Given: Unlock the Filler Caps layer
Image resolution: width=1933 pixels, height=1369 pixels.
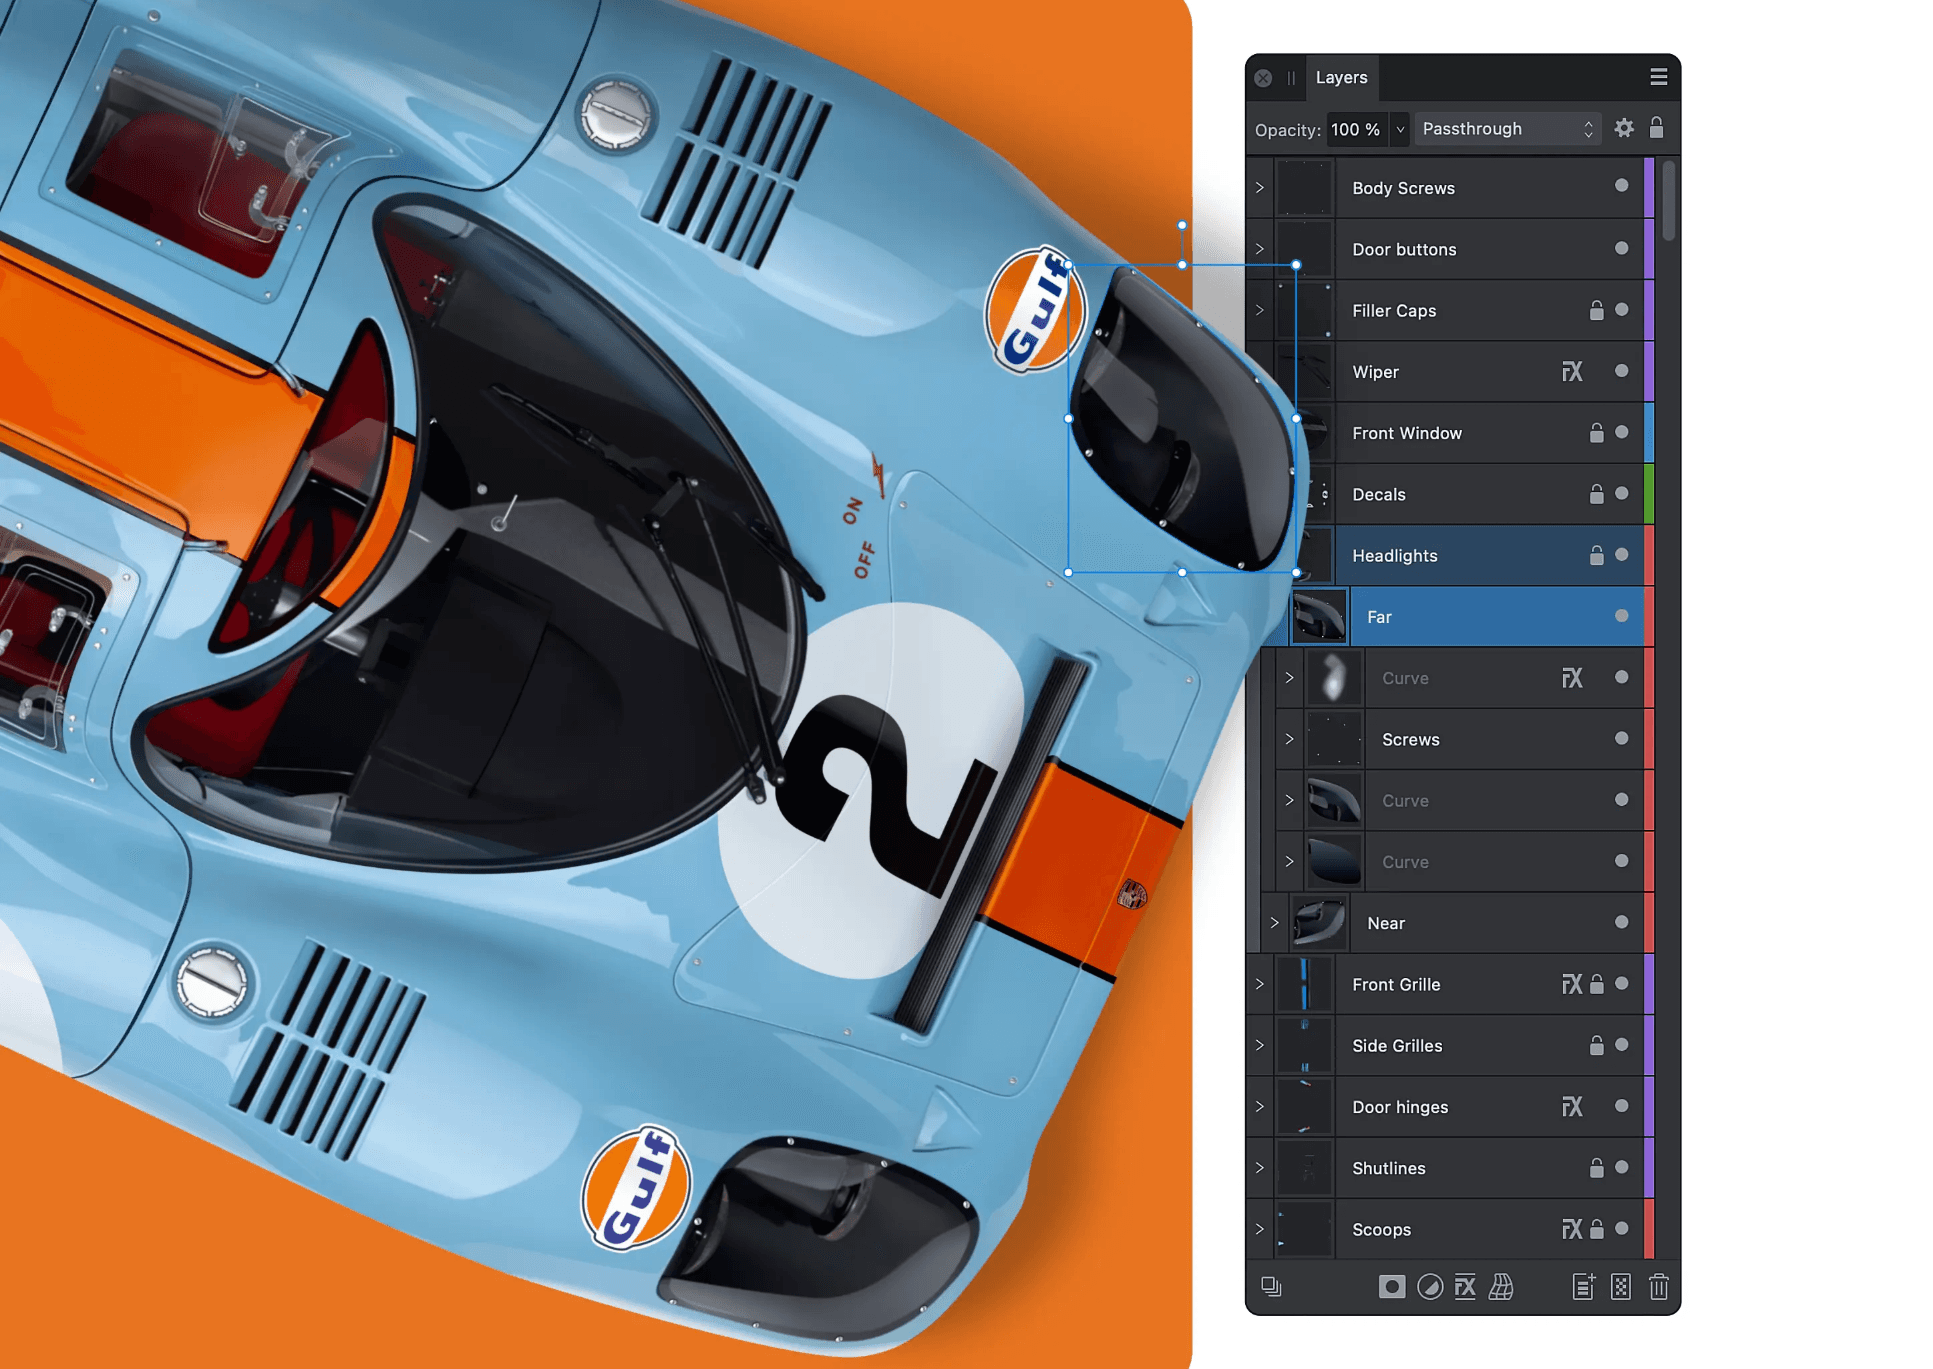Looking at the screenshot, I should pos(1597,310).
